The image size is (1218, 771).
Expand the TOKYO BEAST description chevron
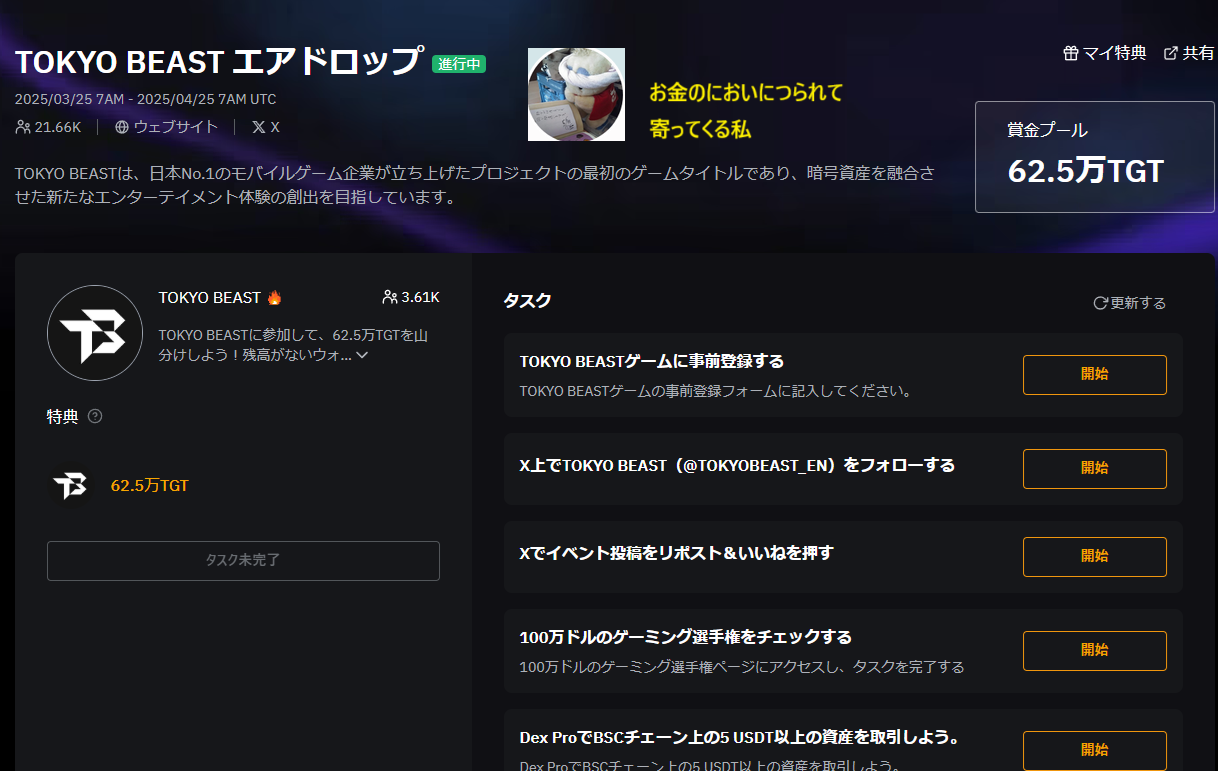pyautogui.click(x=362, y=355)
